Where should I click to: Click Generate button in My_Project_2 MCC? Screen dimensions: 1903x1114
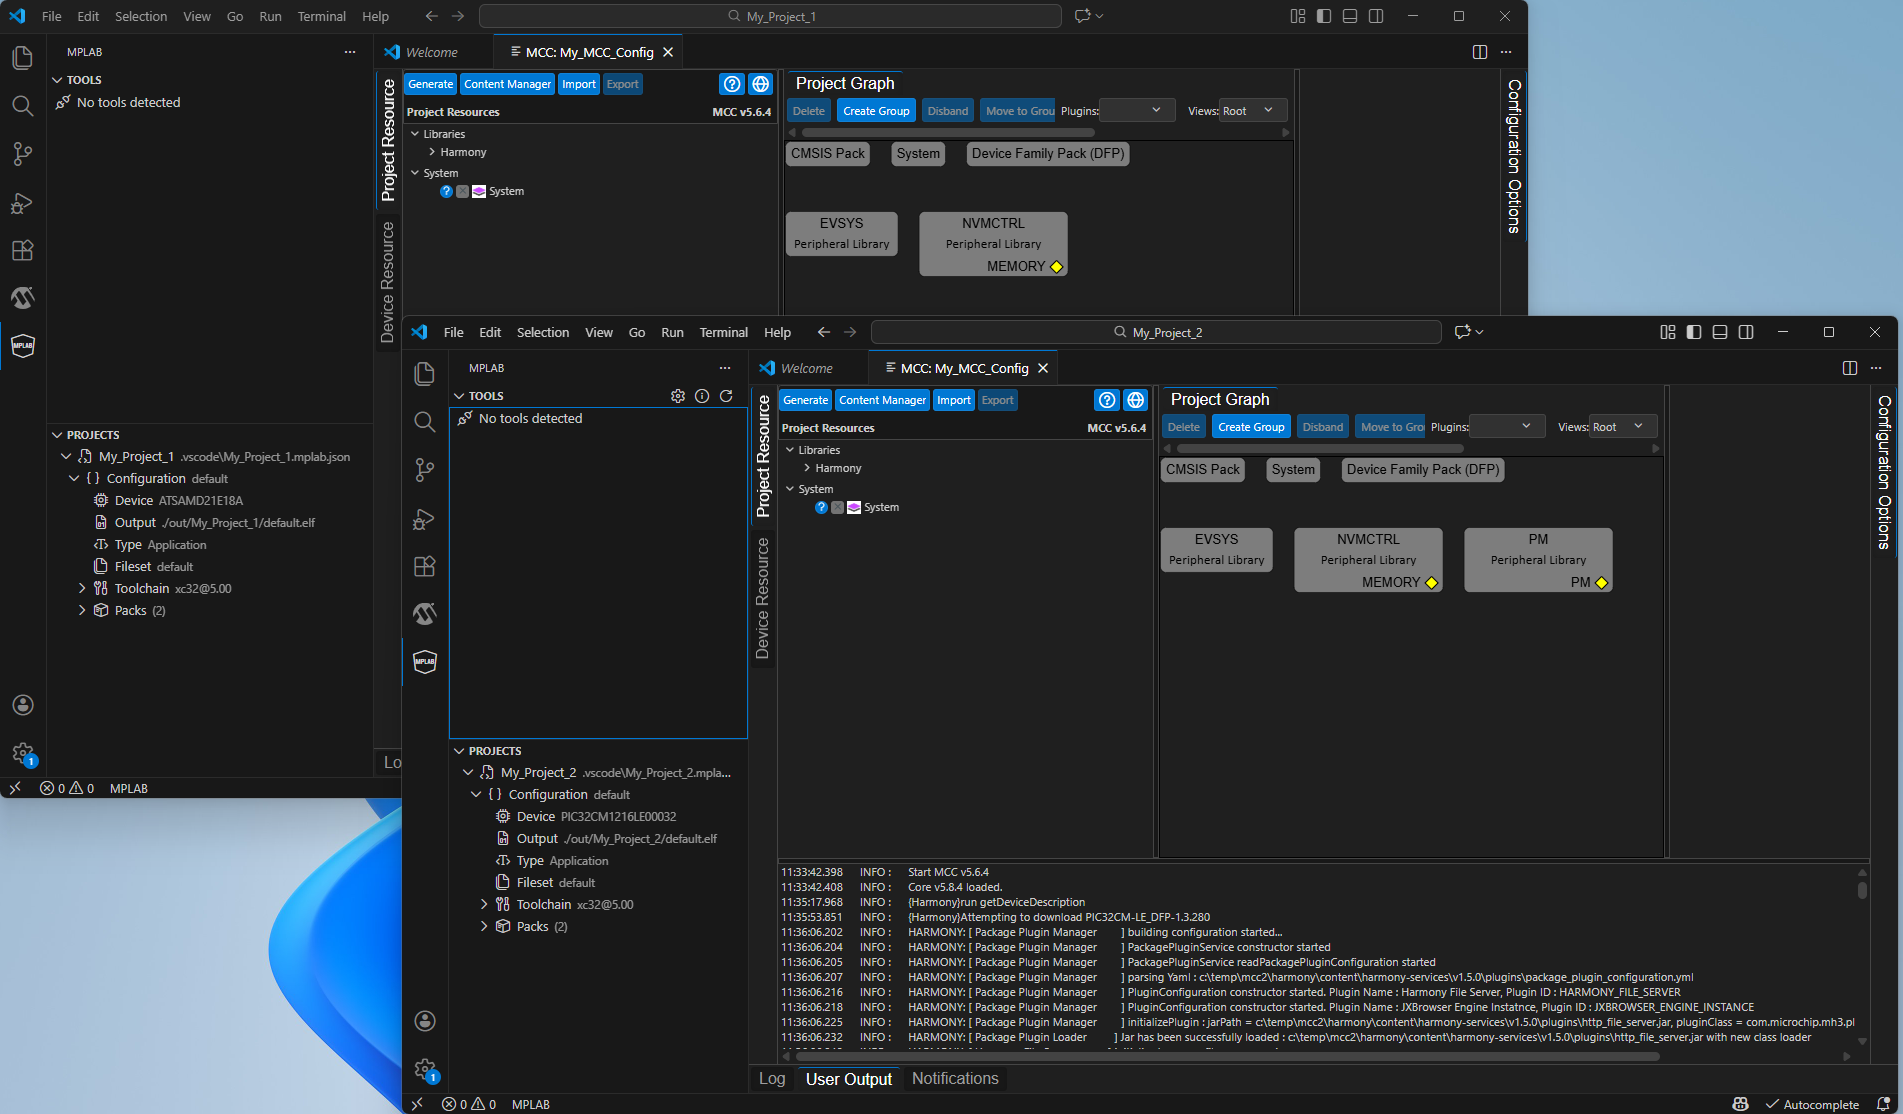click(x=806, y=400)
